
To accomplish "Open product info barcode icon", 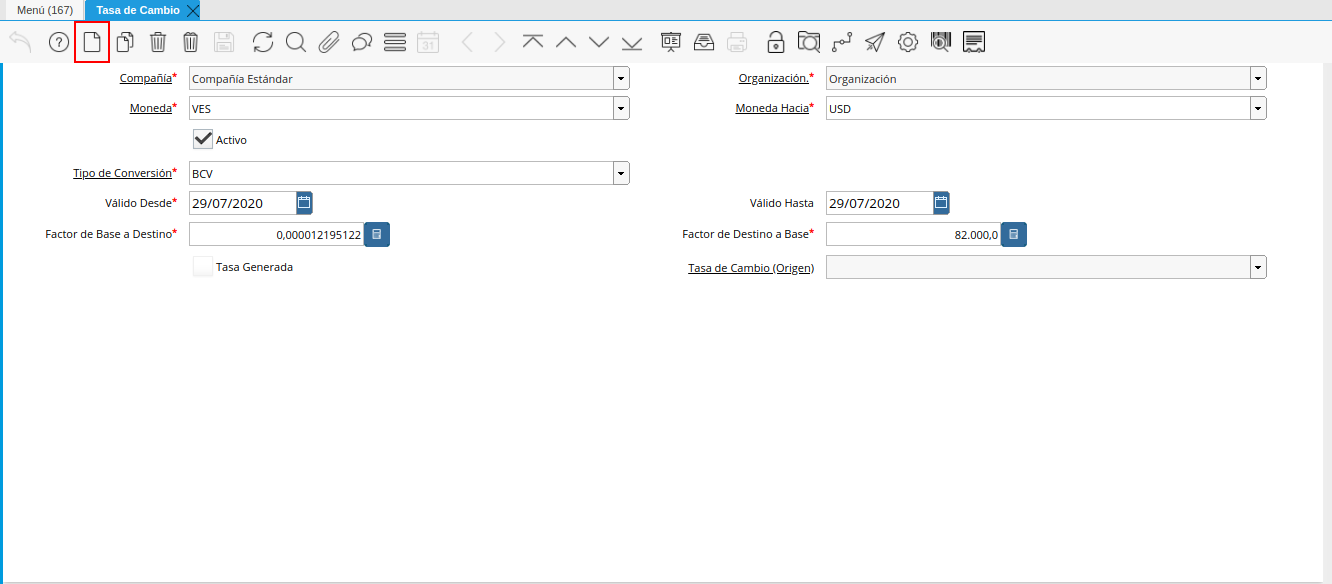I will 941,42.
